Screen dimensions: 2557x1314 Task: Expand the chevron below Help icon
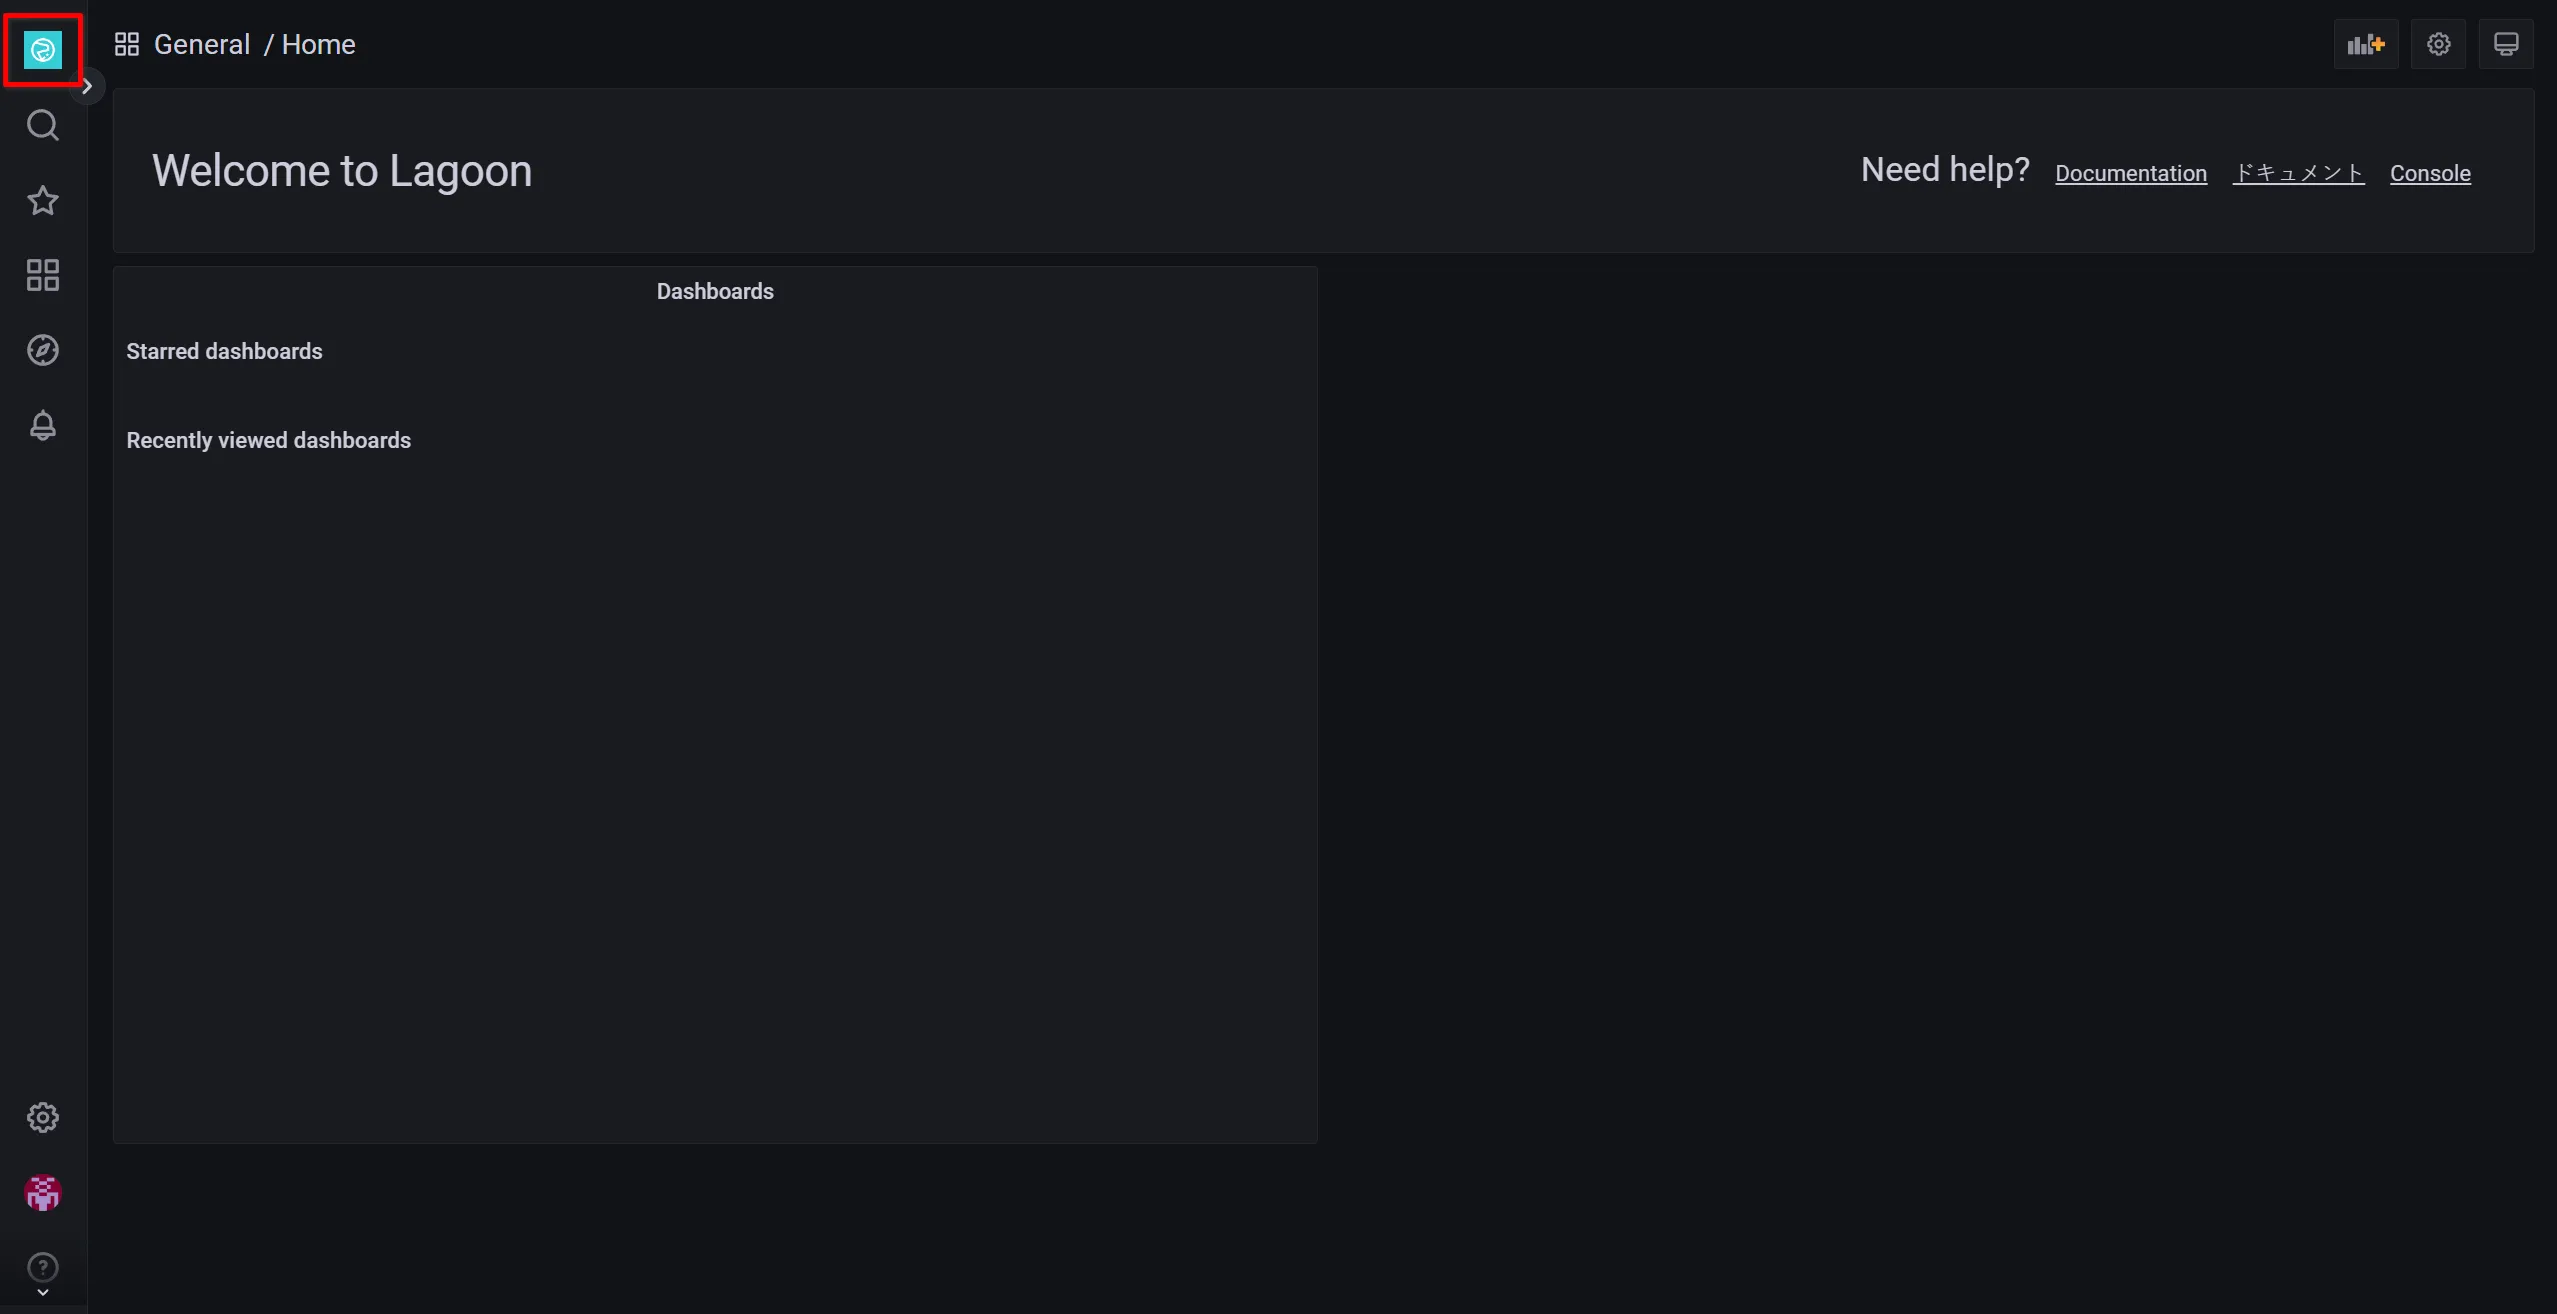pyautogui.click(x=43, y=1293)
